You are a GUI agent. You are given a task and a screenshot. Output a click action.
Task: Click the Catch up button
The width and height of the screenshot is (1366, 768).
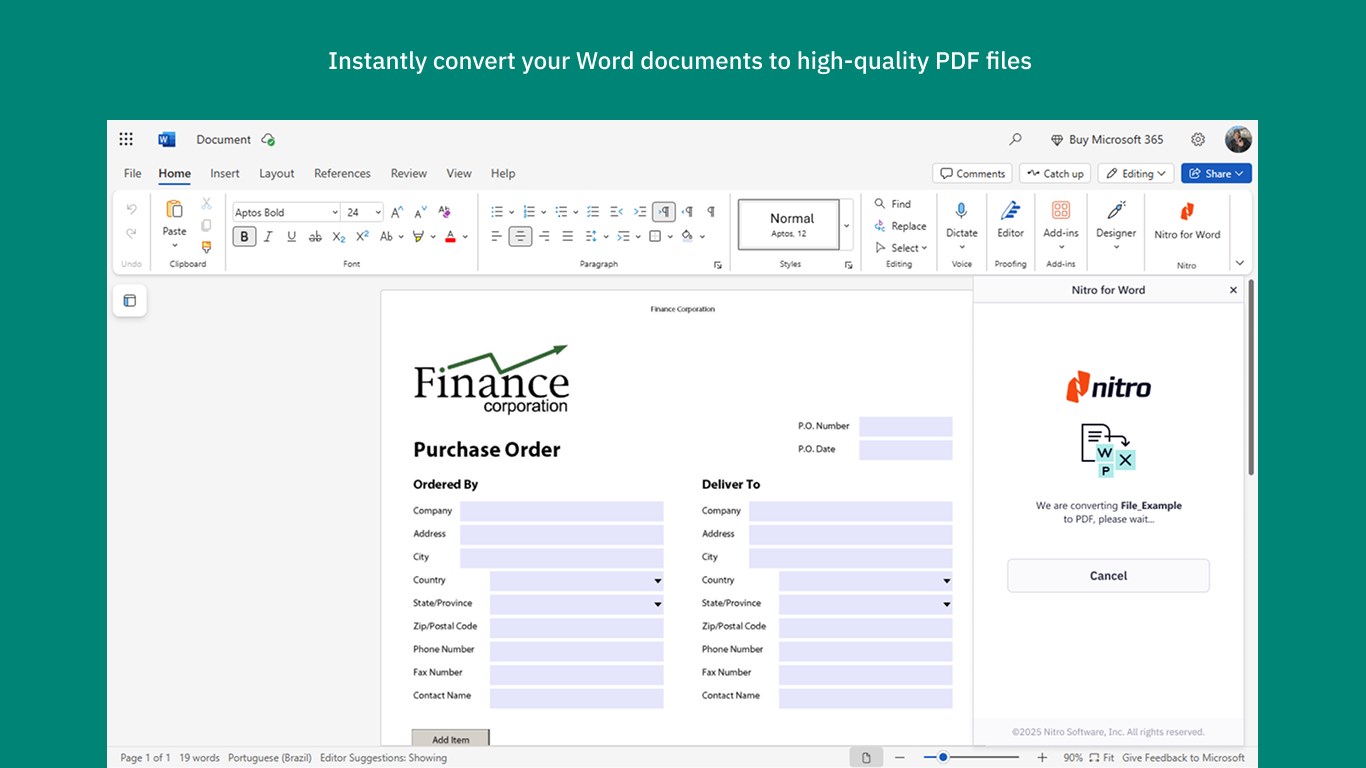coord(1055,174)
